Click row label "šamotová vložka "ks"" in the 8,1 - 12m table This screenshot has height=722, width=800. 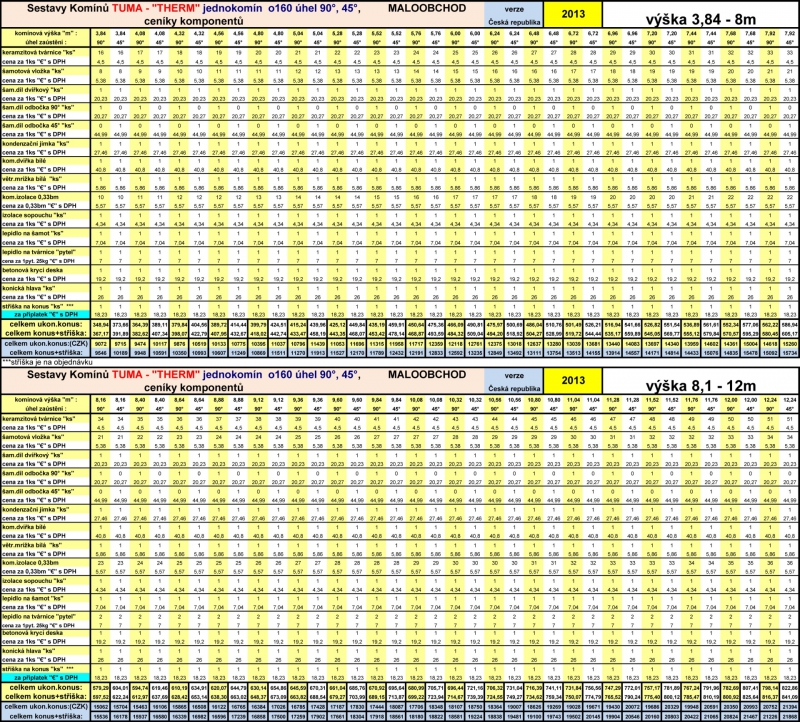point(33,437)
